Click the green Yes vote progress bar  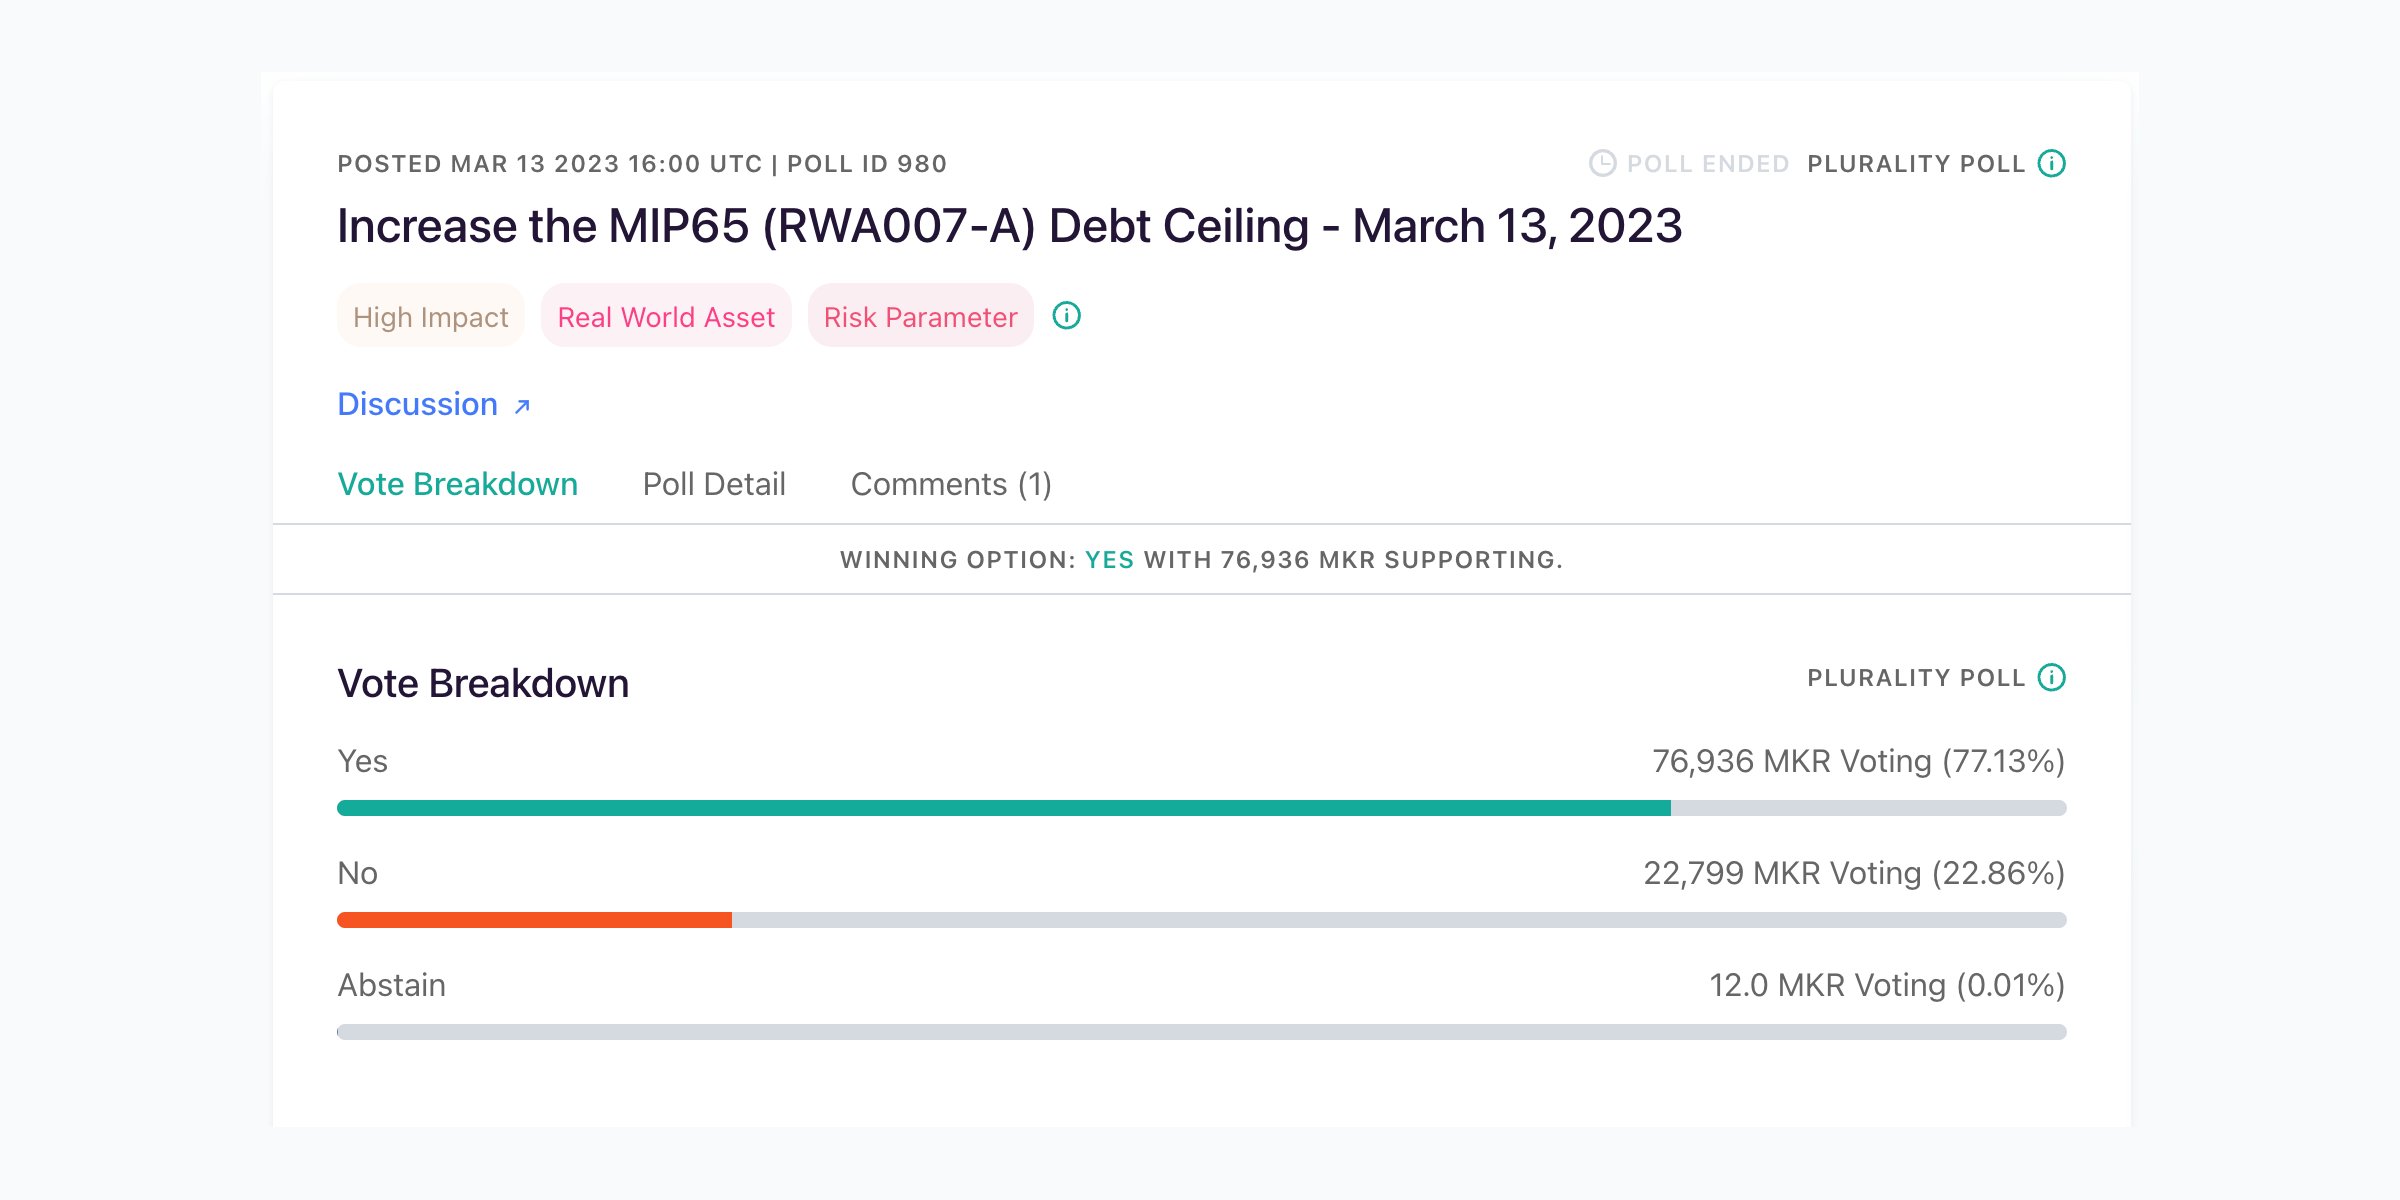pos(1003,808)
